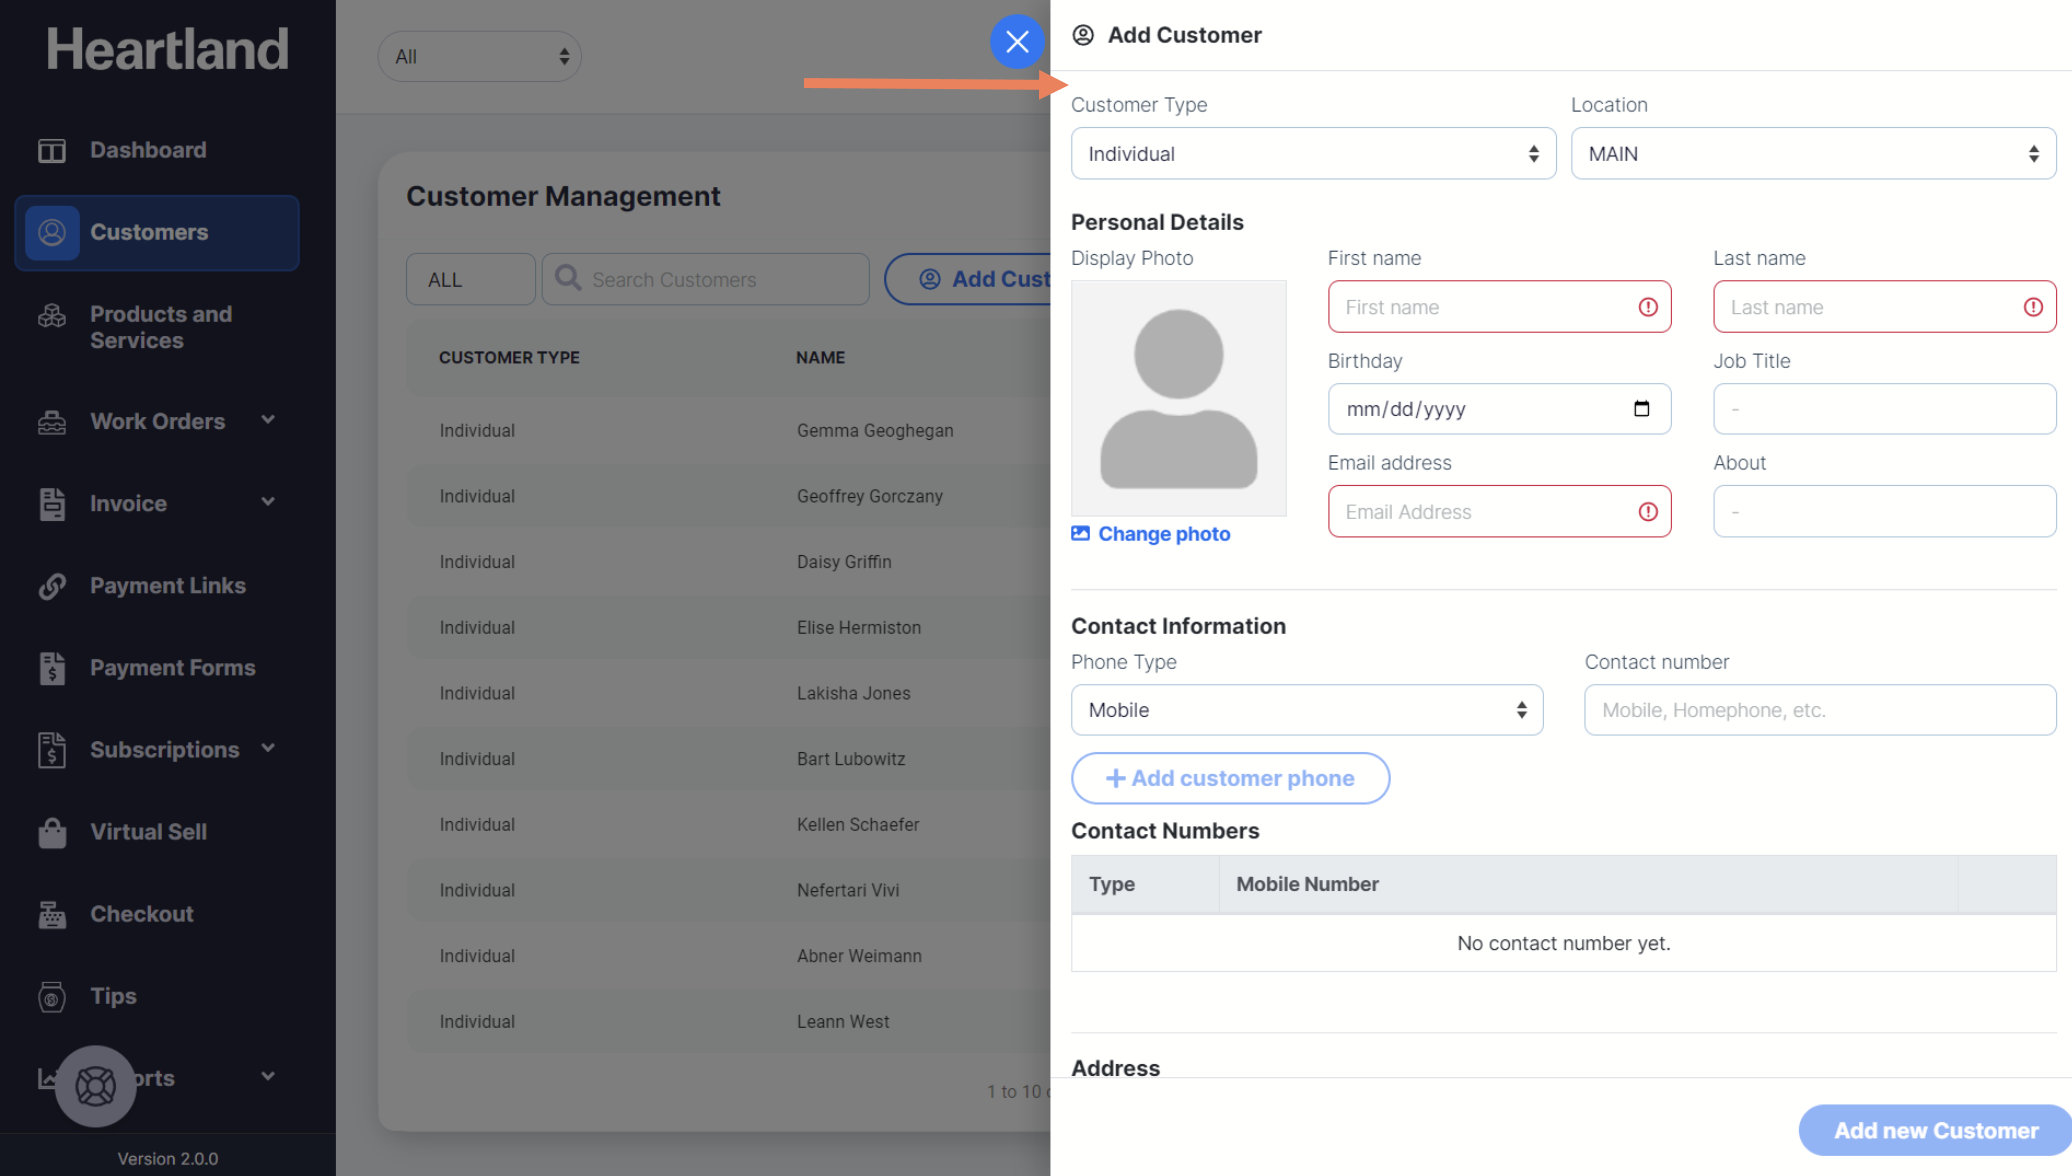Image resolution: width=2072 pixels, height=1176 pixels.
Task: Click the Dashboard sidebar icon
Action: [x=52, y=150]
